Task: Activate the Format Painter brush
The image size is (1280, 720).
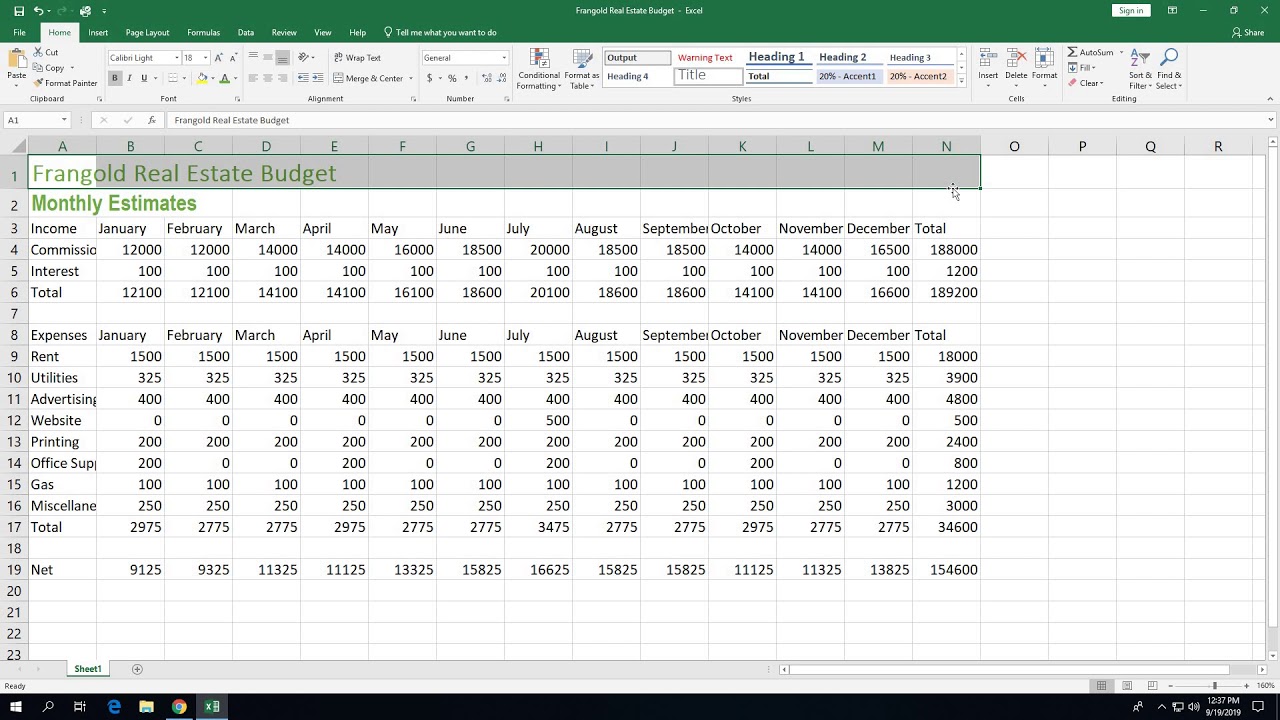Action: 38,83
